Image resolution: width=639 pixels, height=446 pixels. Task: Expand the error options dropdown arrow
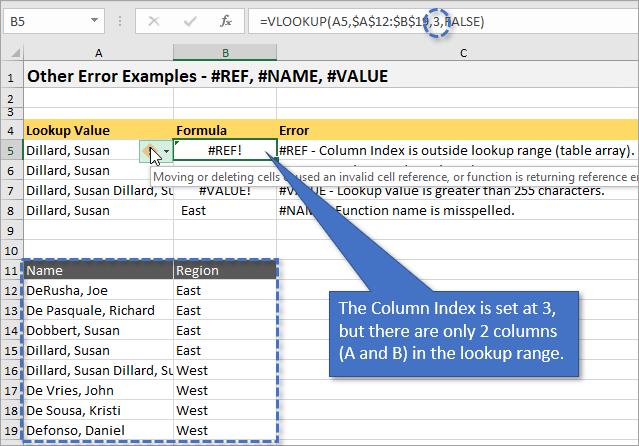(166, 151)
